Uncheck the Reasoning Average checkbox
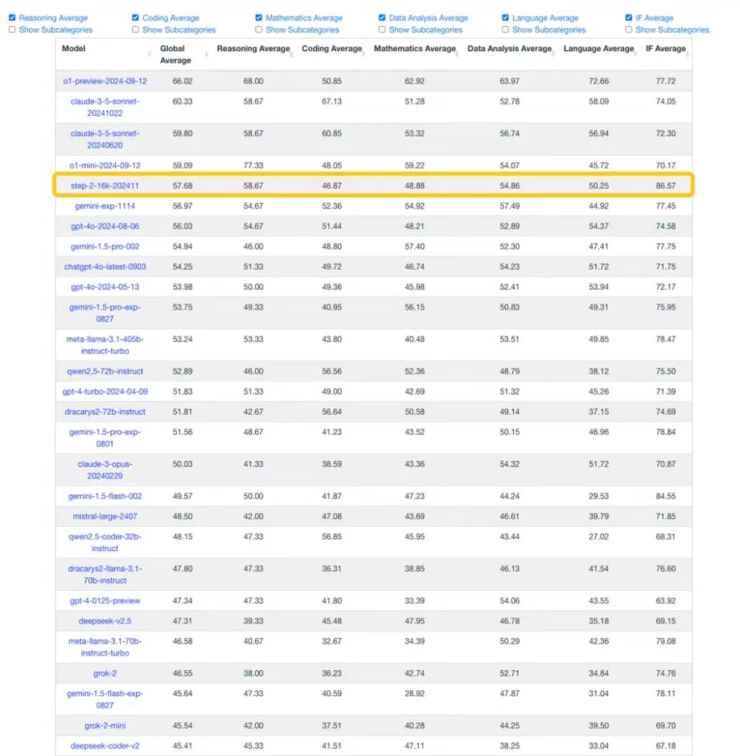 (x=12, y=18)
